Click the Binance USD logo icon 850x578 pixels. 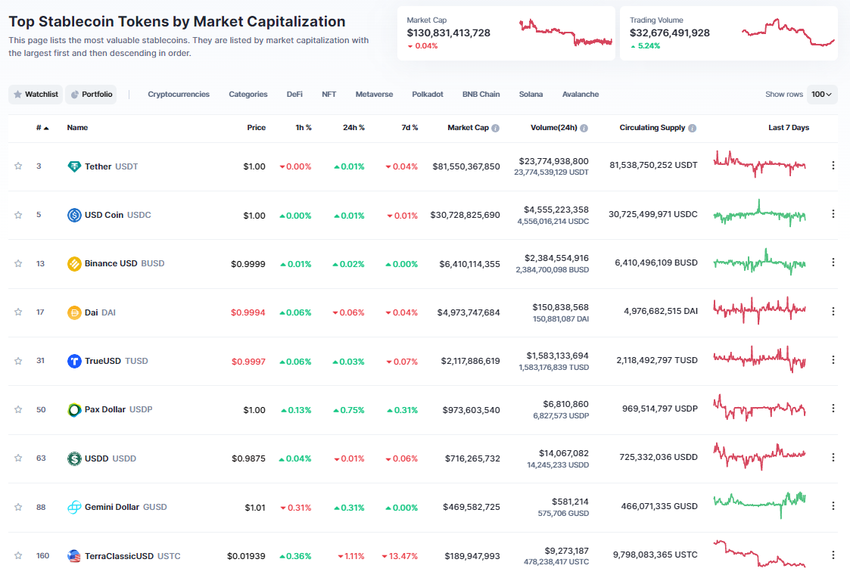pos(74,264)
